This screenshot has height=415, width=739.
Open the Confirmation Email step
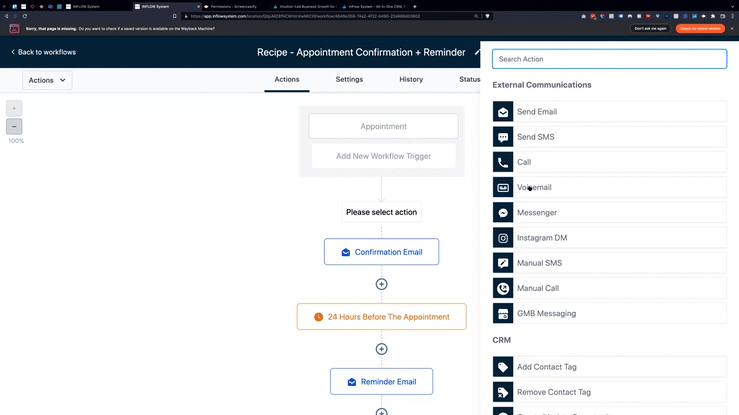[381, 252]
